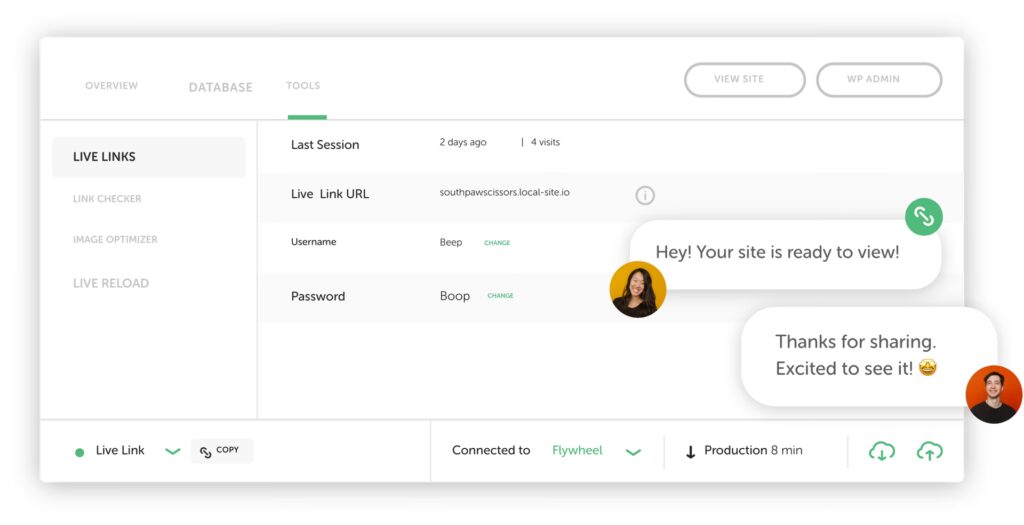This screenshot has height=525, width=1024.
Task: Open the View Site button
Action: [x=744, y=80]
